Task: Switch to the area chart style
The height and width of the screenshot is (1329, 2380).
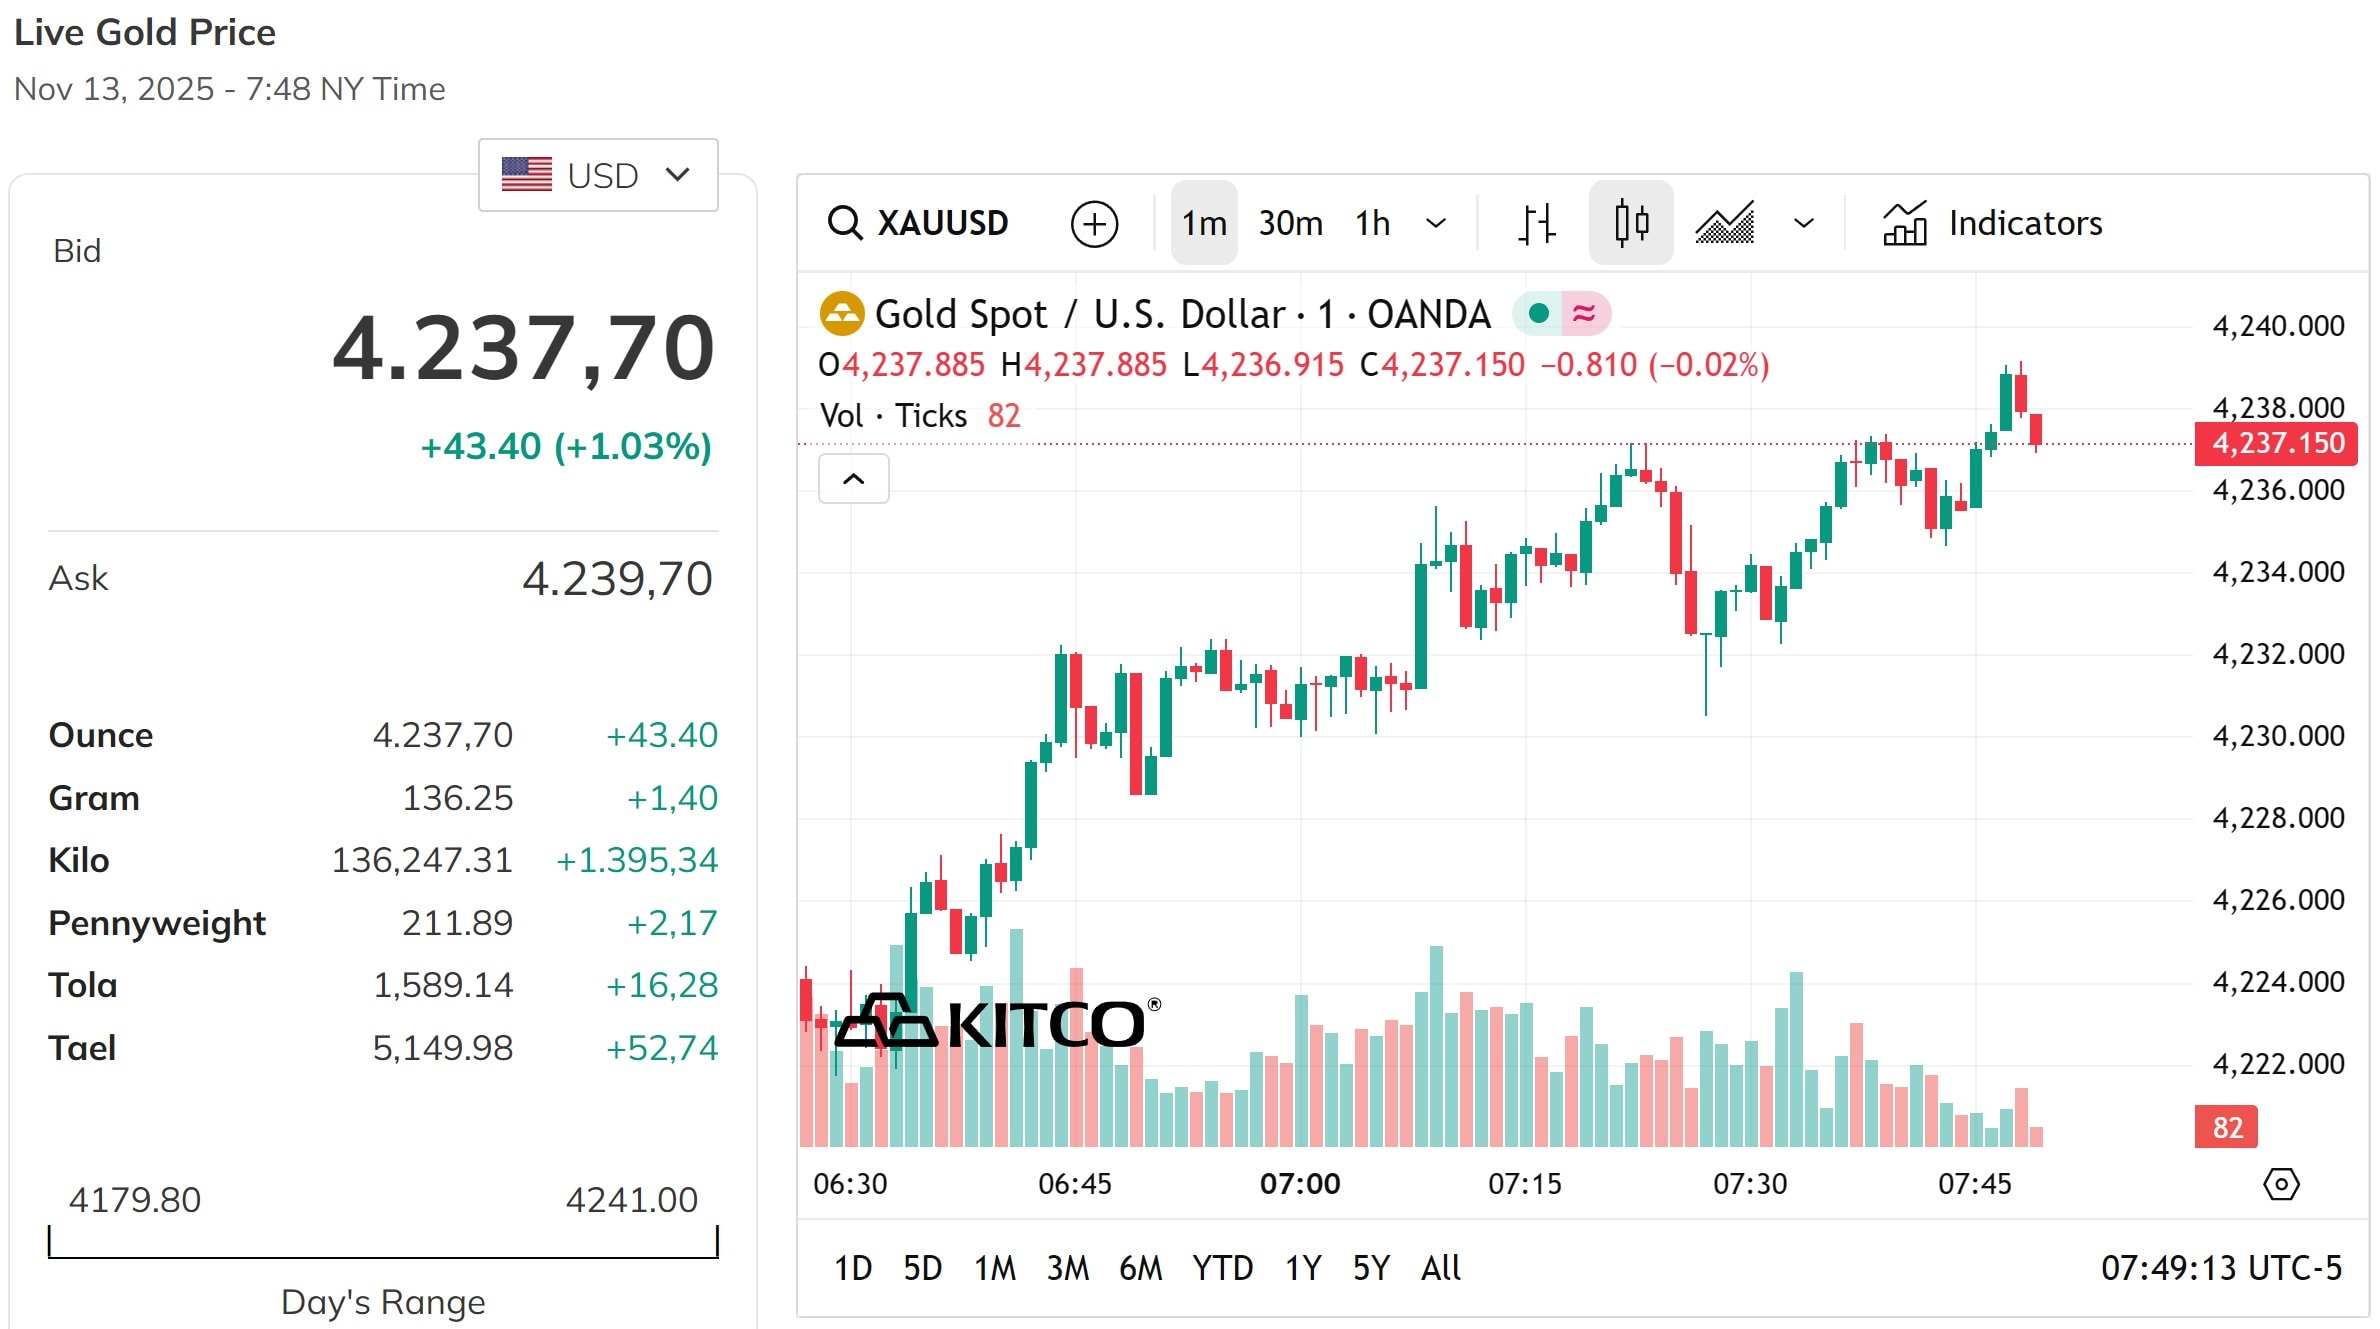Action: (1725, 222)
